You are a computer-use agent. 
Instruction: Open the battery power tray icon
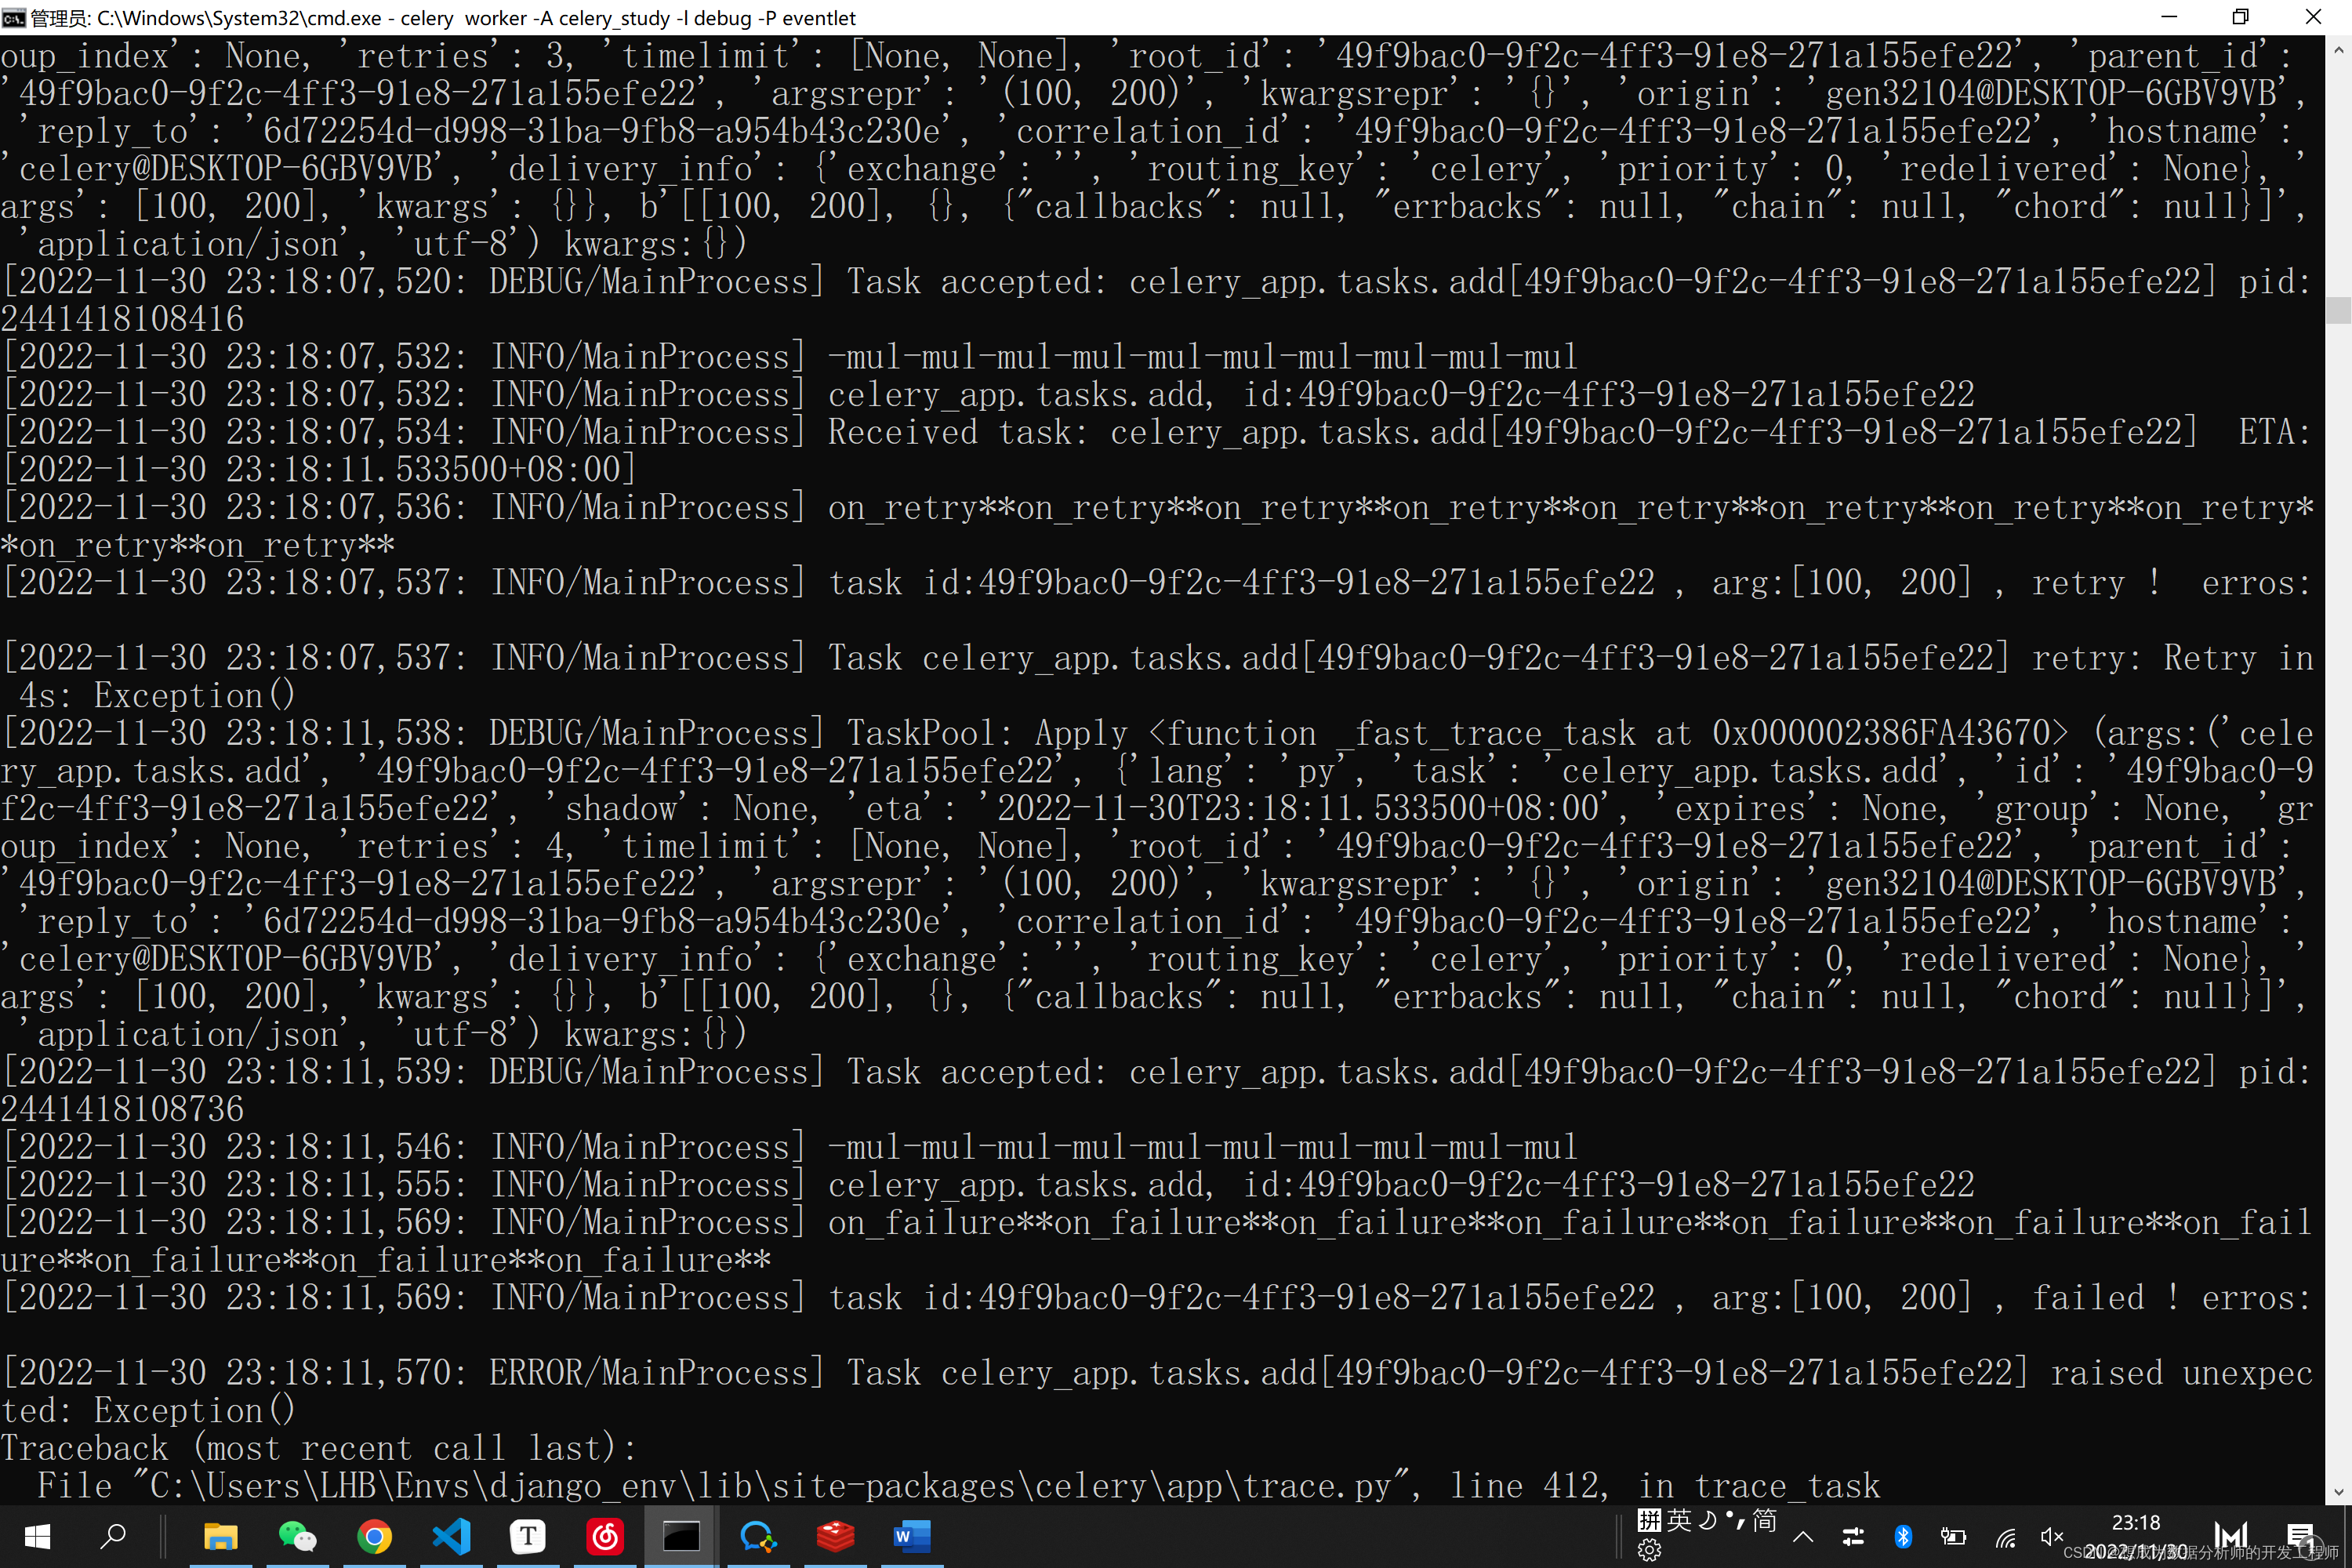1953,1537
